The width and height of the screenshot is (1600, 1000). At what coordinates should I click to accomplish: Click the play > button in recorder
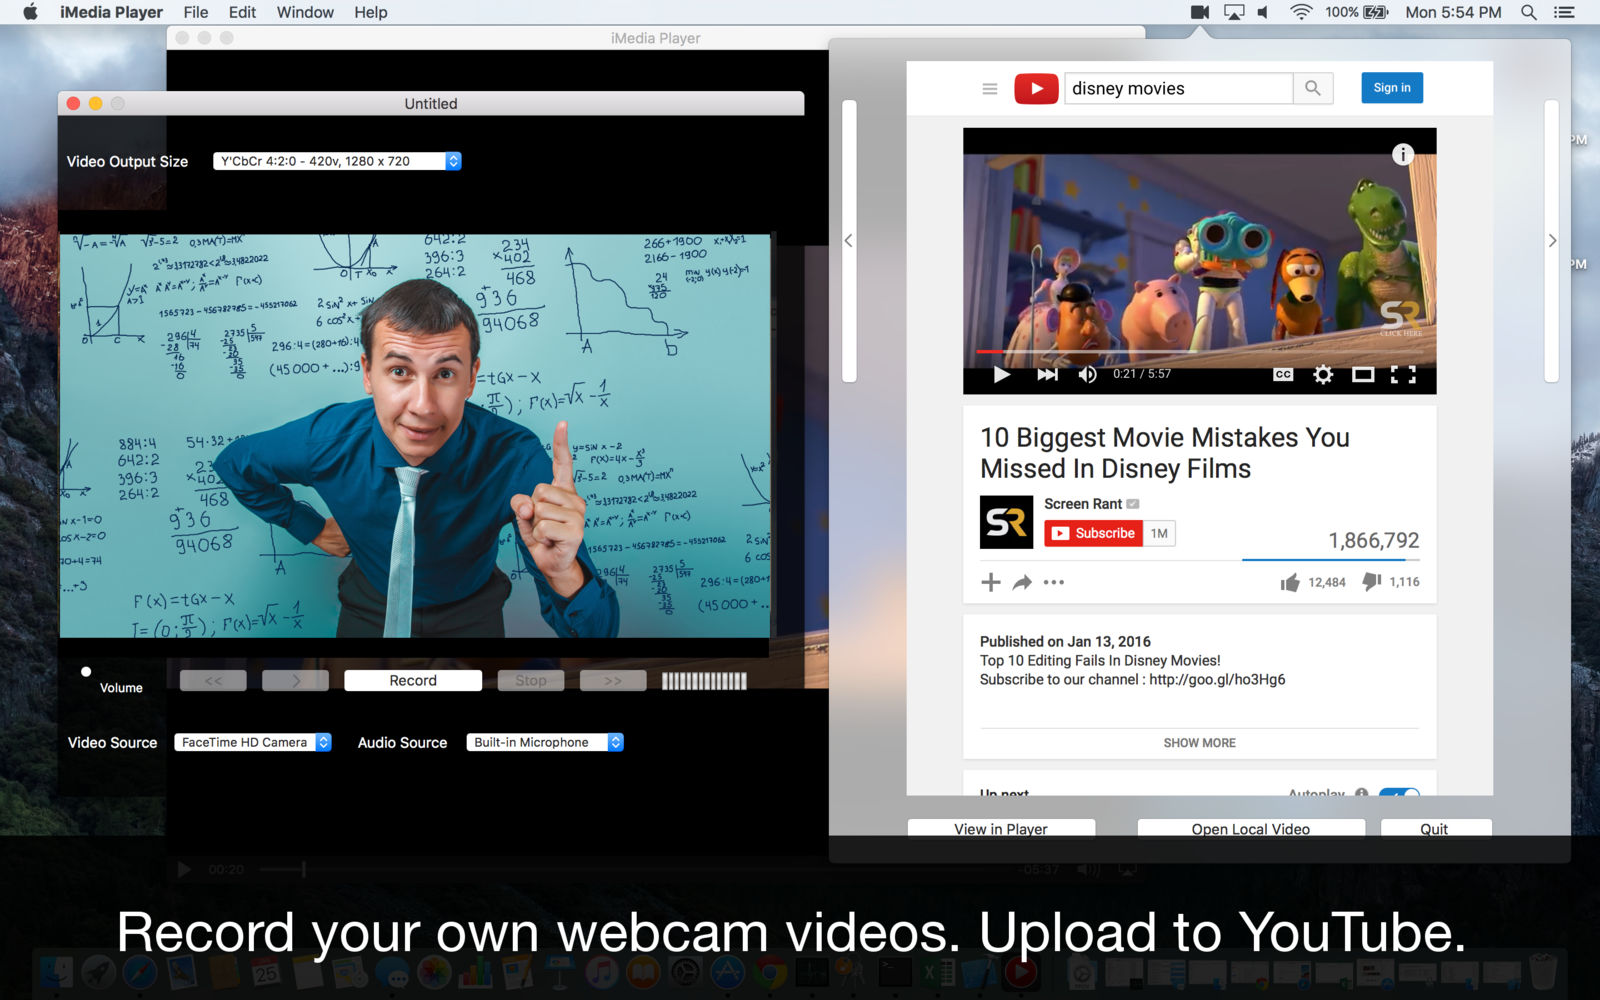pos(295,680)
